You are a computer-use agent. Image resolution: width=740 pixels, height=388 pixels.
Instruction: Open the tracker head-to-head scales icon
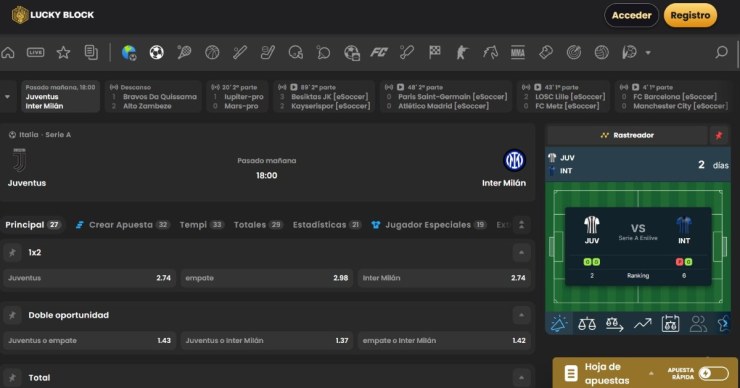tap(587, 324)
